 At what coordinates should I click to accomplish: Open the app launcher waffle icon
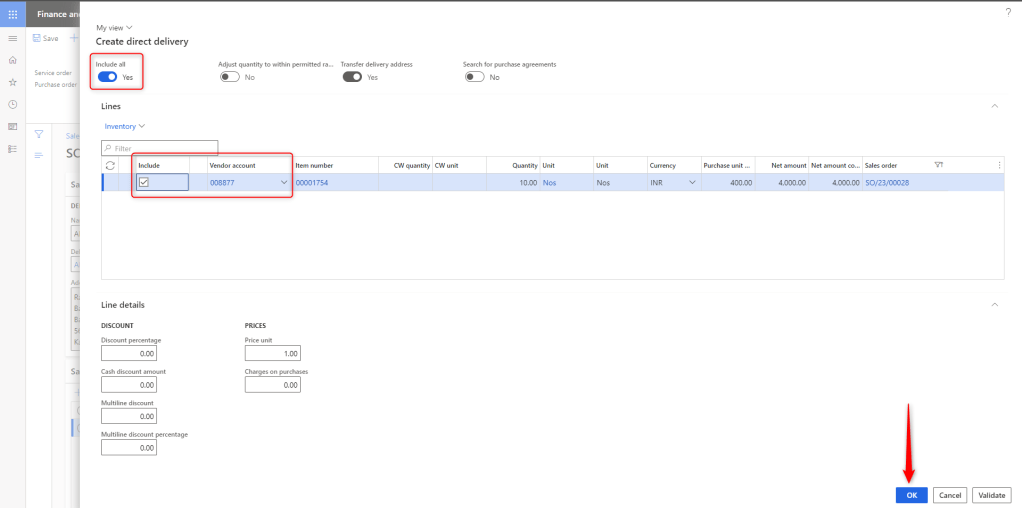12,14
